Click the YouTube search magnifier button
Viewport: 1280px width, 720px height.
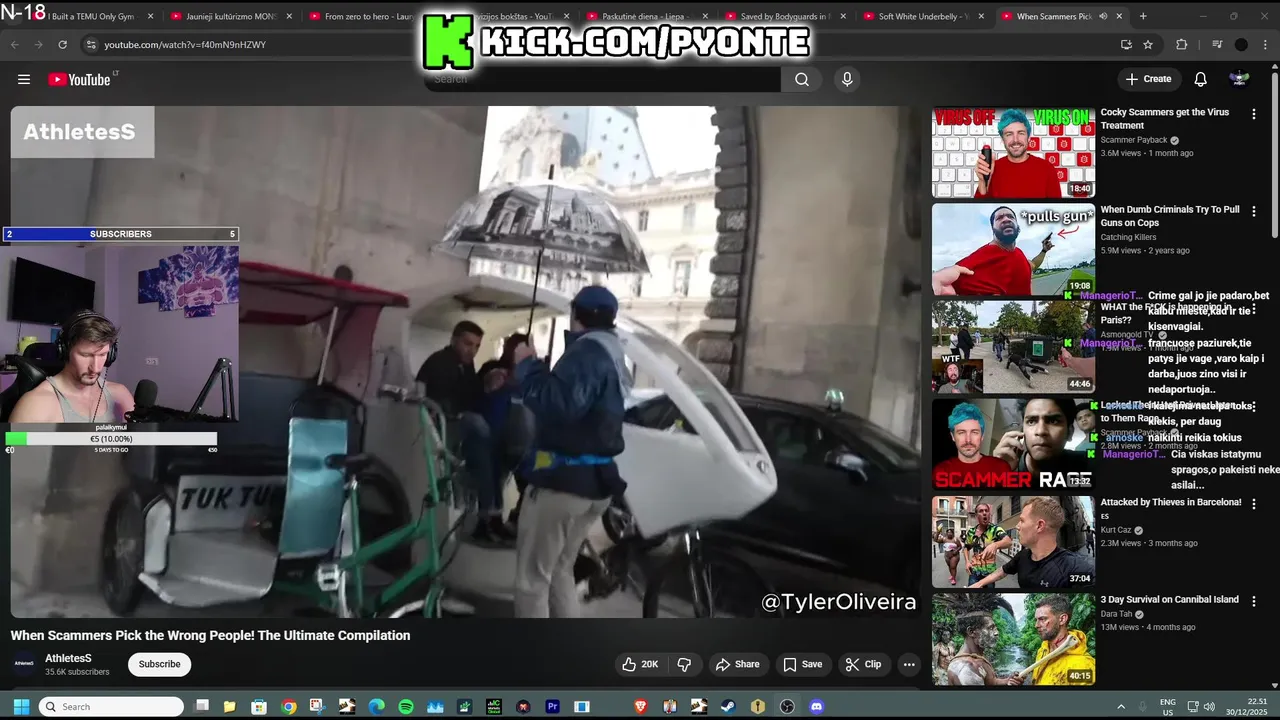(x=802, y=79)
